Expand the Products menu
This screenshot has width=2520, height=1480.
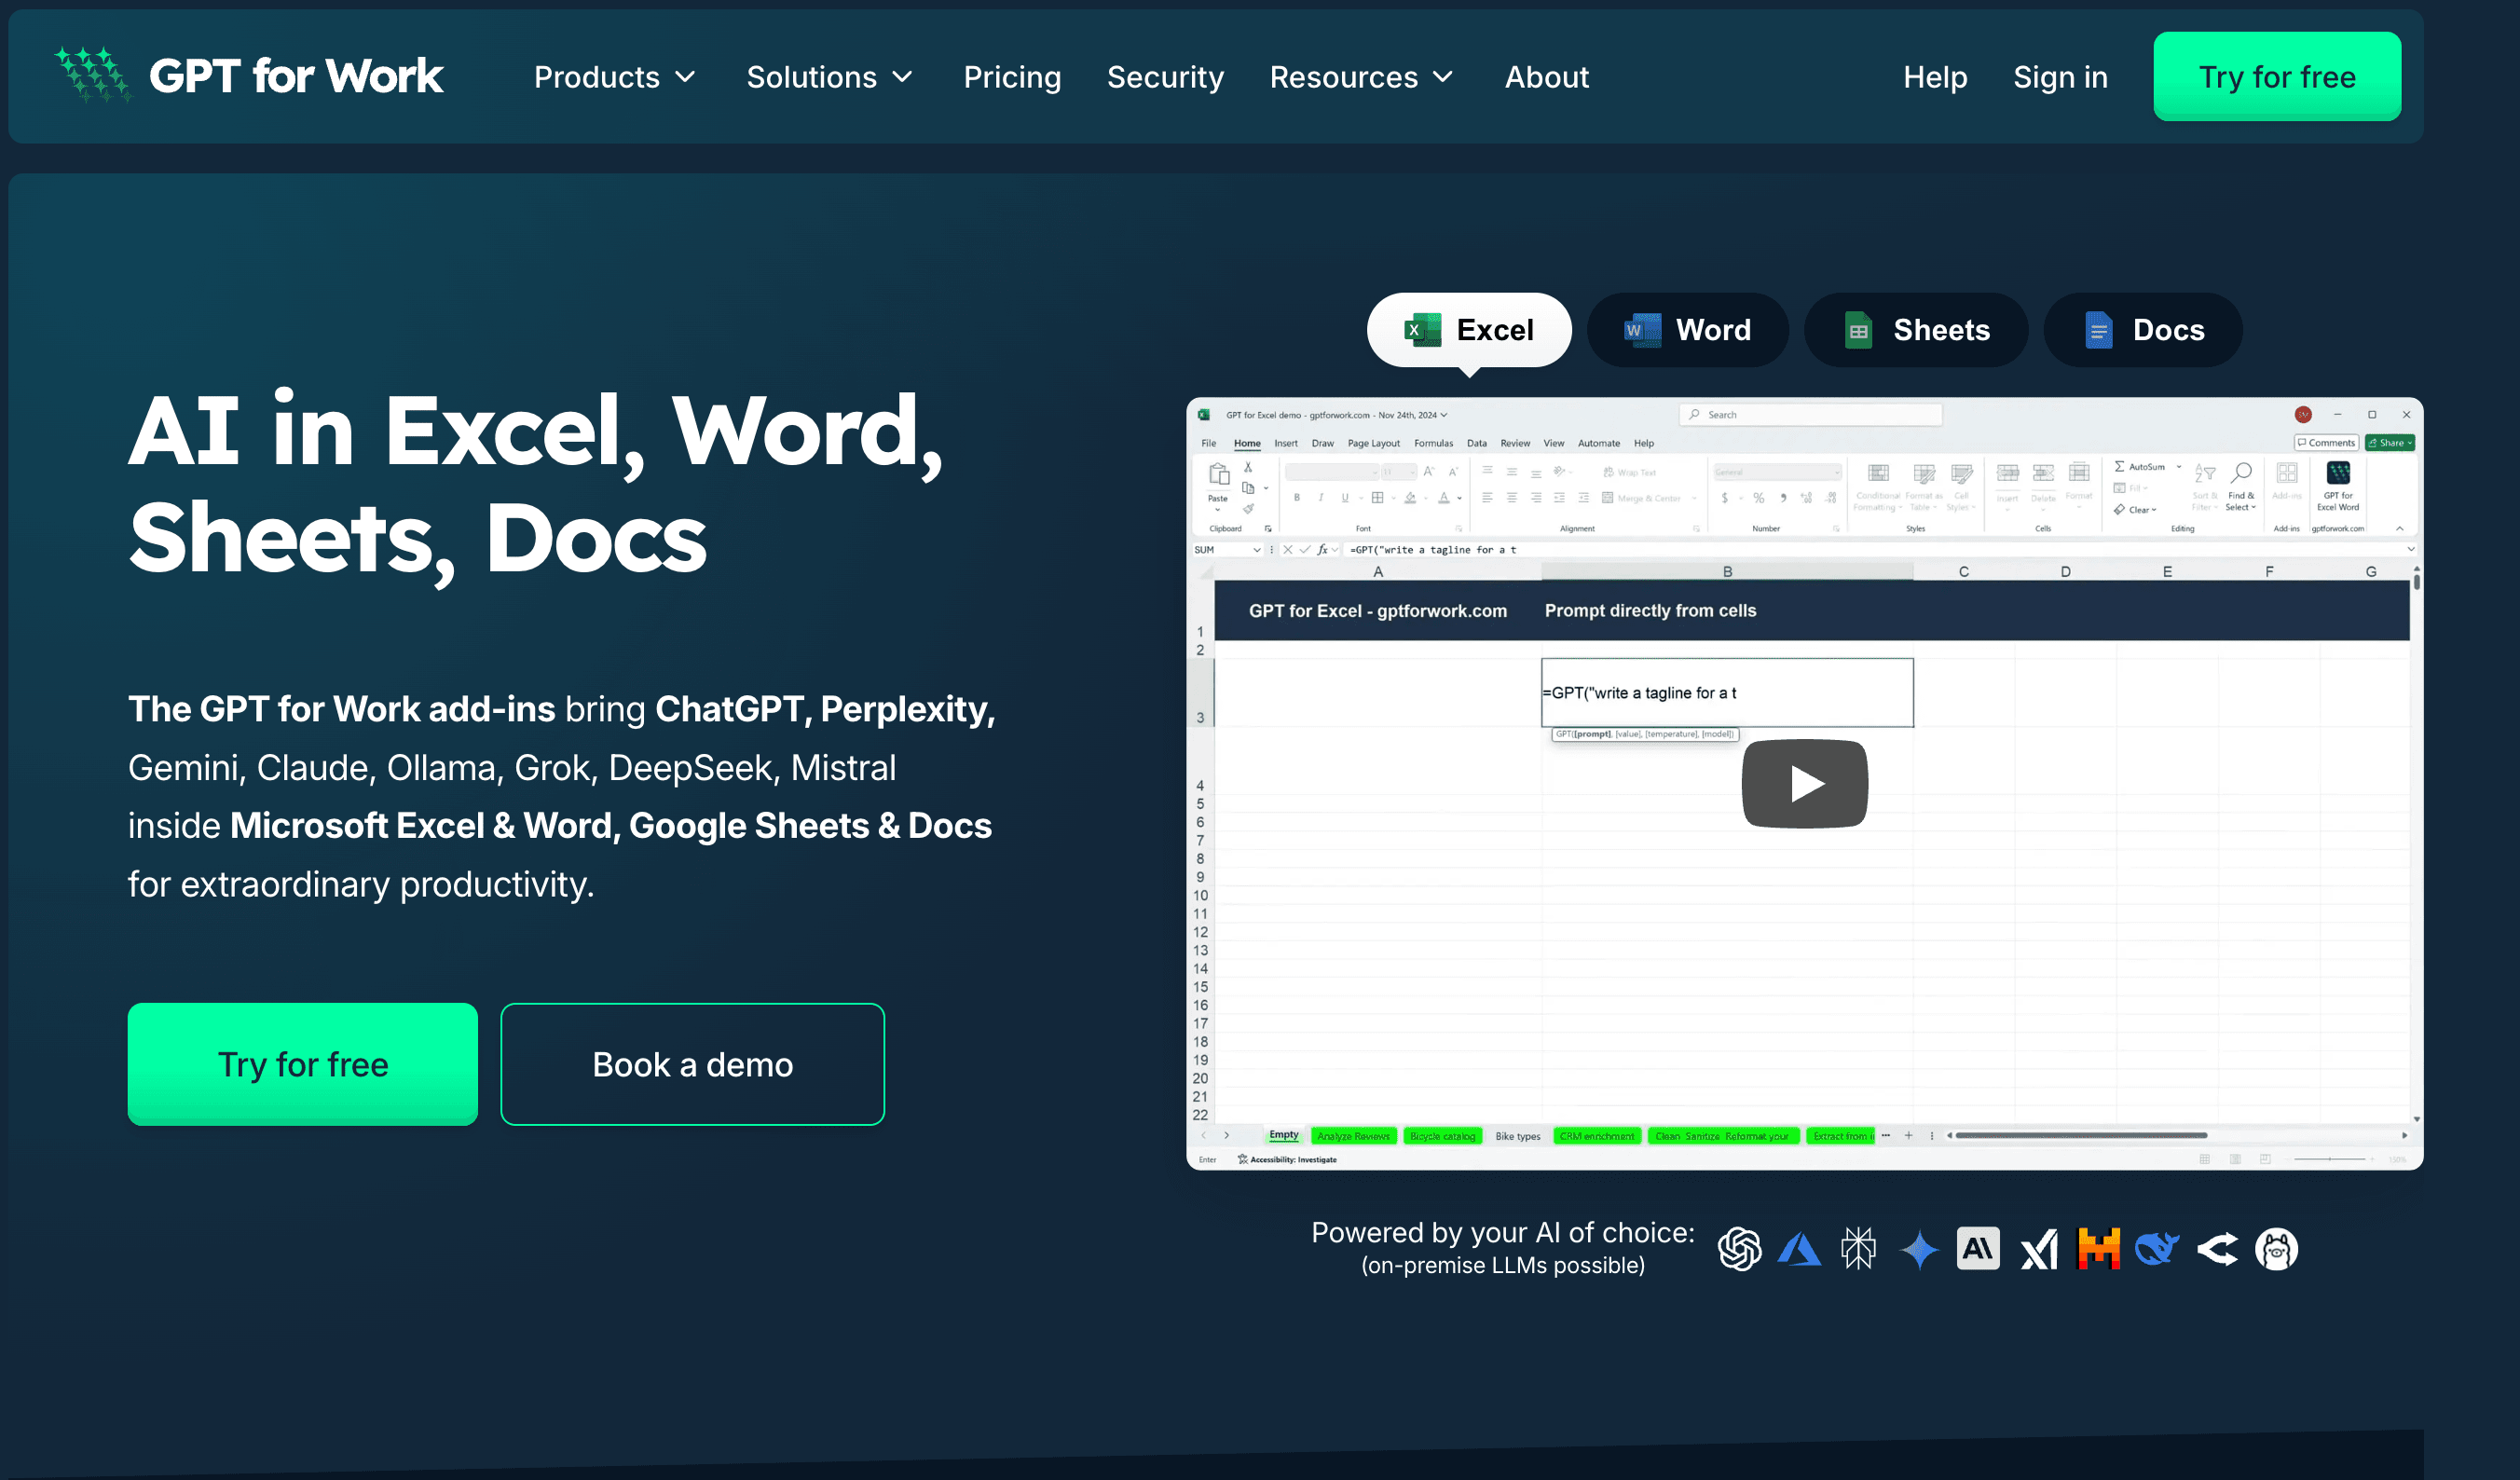(614, 77)
